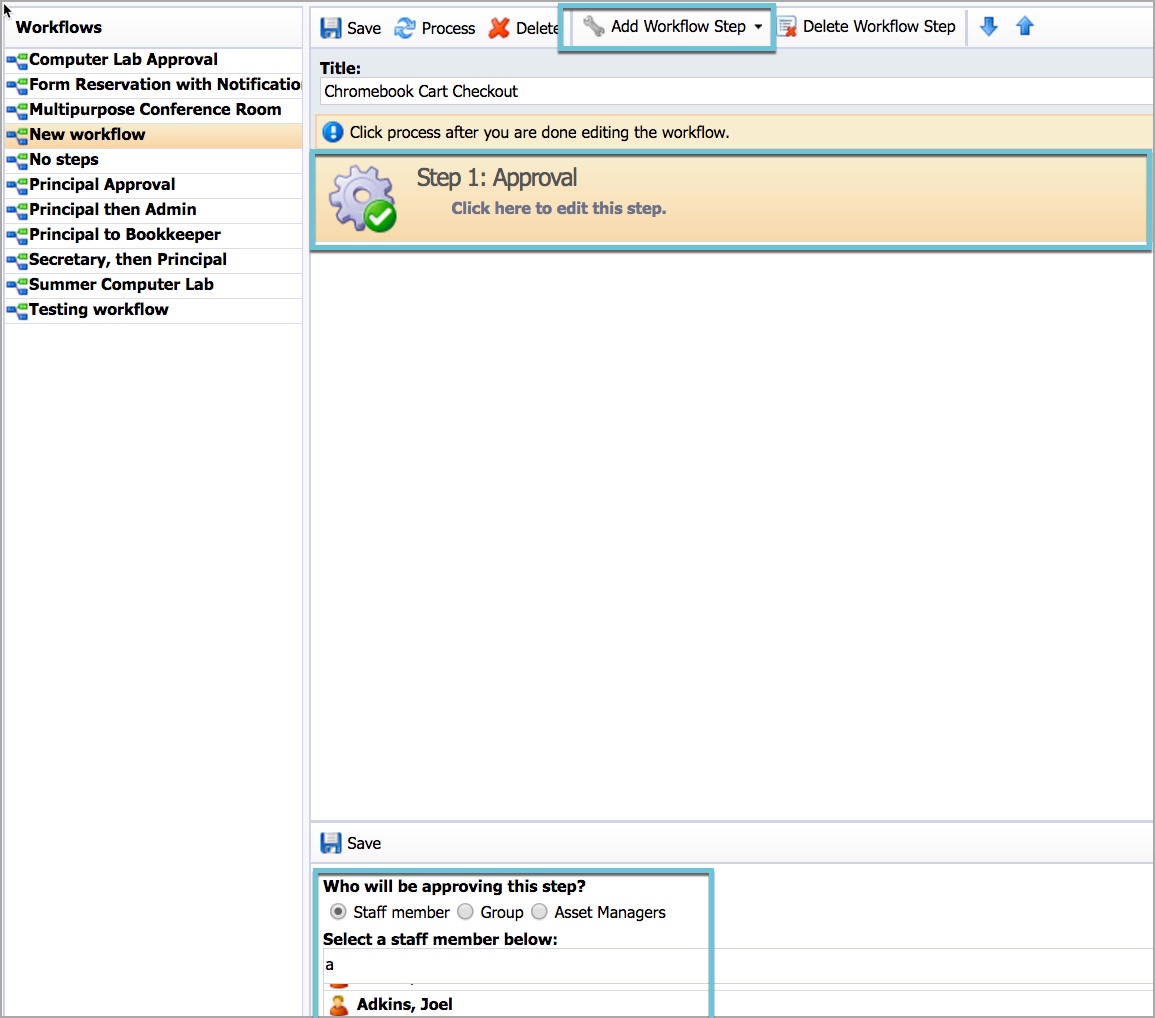Click workflow icon next to Computer Lab Approval

17,60
